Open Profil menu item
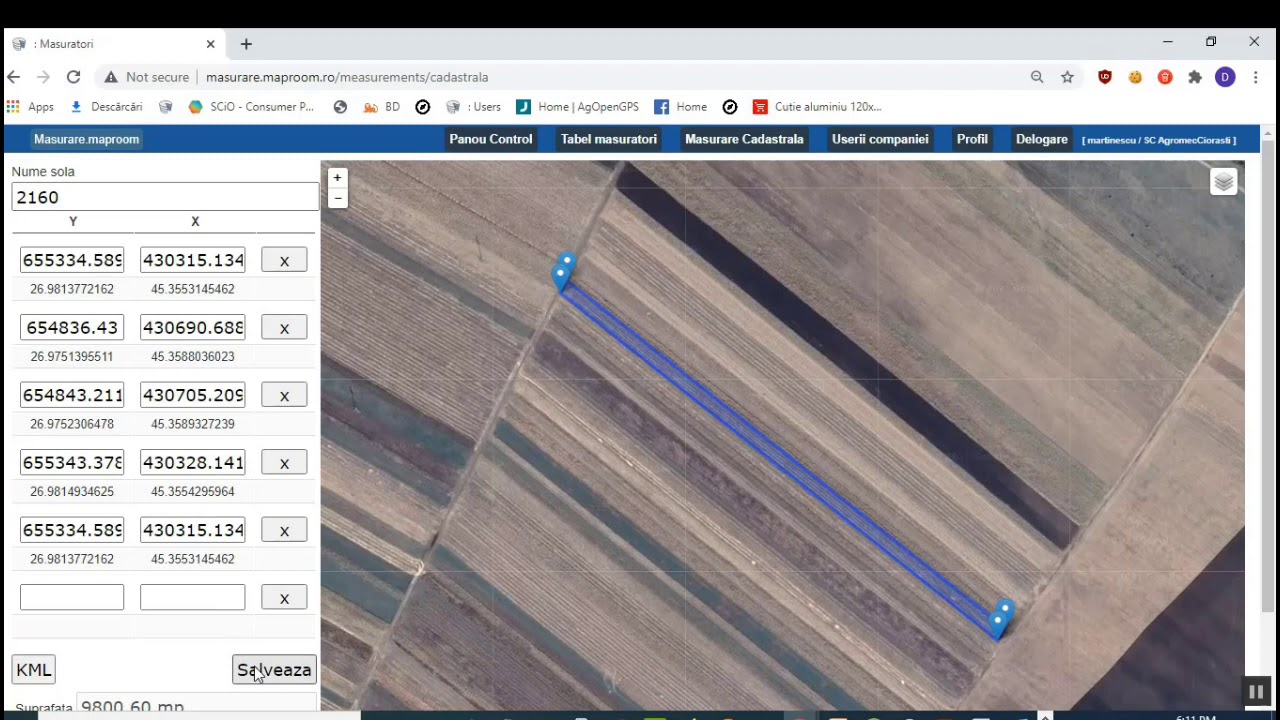The image size is (1280, 720). tap(972, 139)
